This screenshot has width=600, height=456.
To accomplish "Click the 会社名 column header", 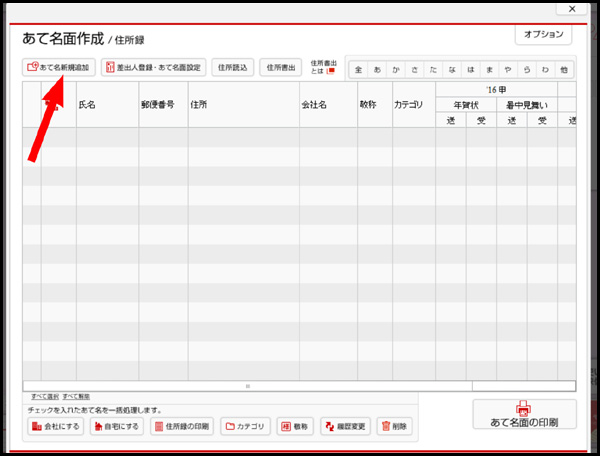I will (x=329, y=104).
